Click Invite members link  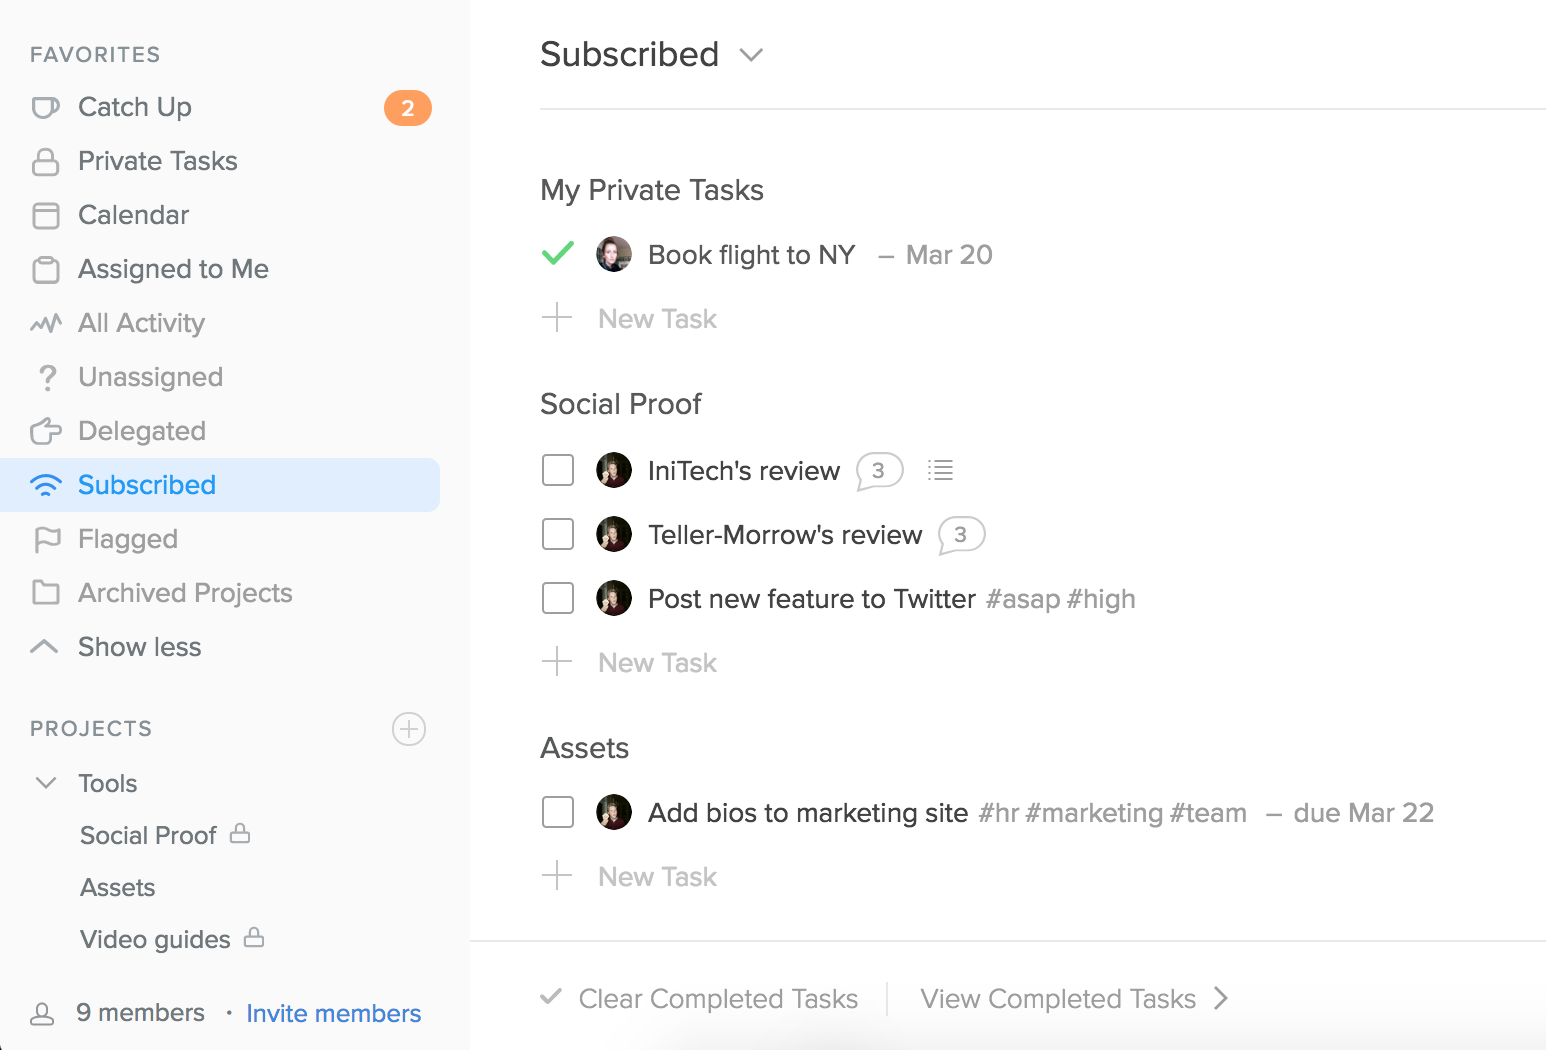point(334,1014)
